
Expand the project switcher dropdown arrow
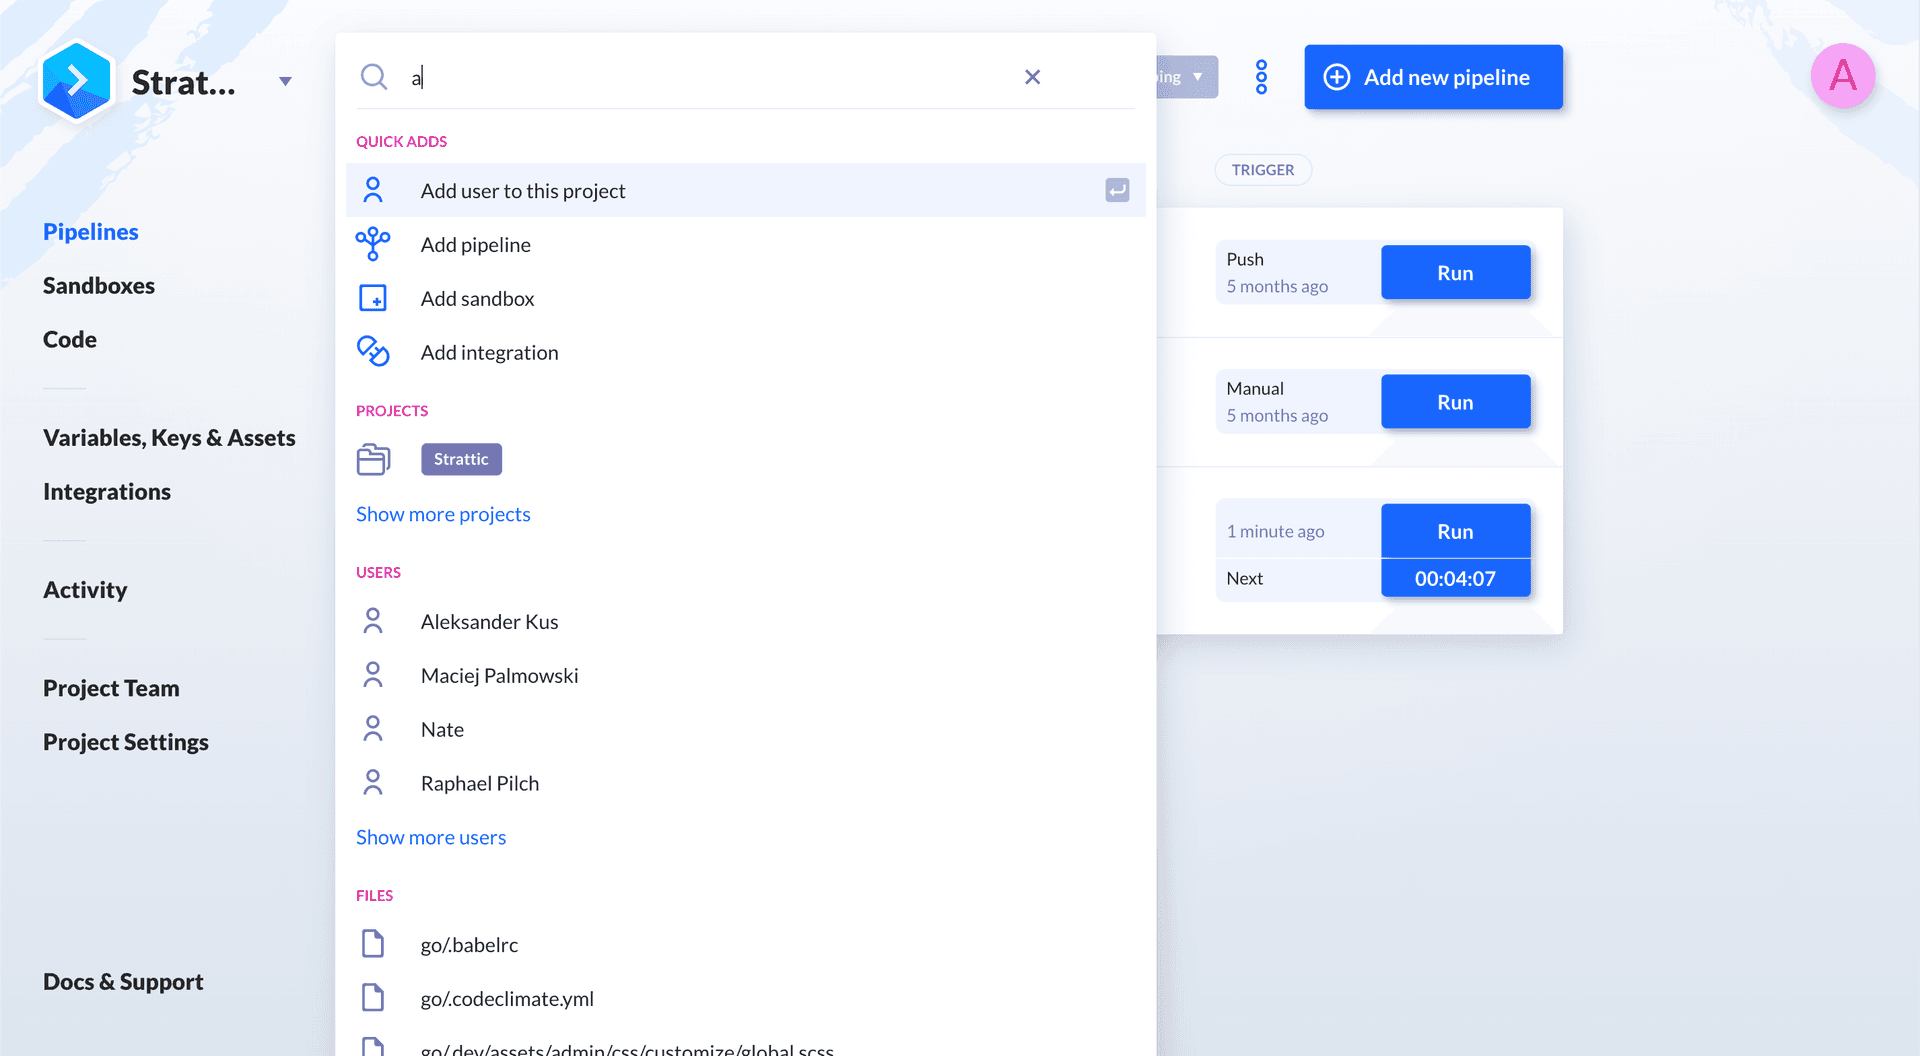coord(285,82)
